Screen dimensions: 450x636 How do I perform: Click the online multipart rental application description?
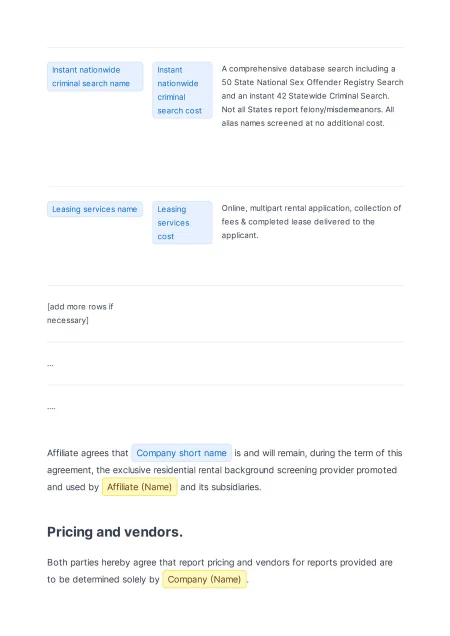coord(311,221)
